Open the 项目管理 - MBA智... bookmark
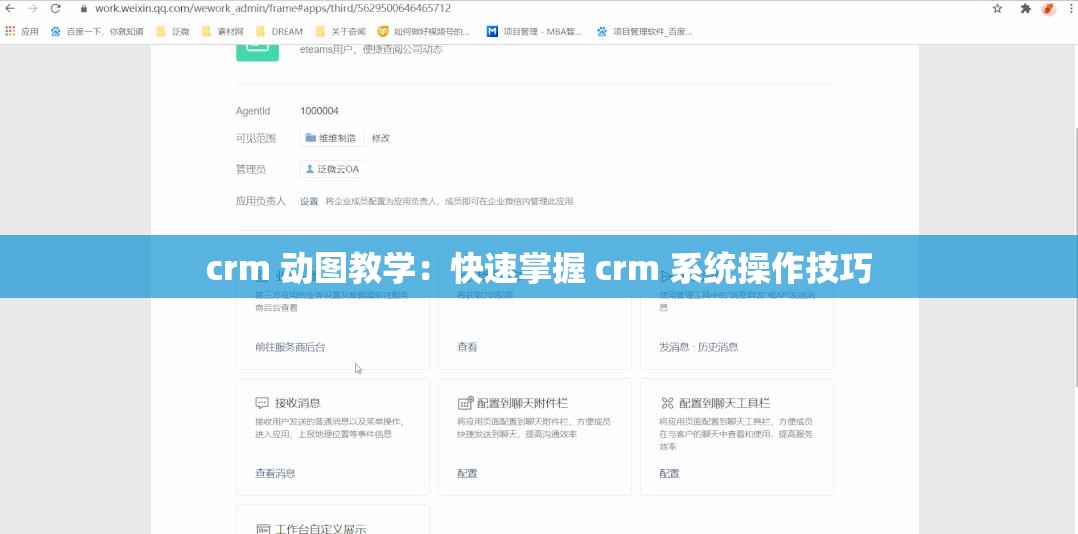Screen dimensions: 1078x534 534,32
